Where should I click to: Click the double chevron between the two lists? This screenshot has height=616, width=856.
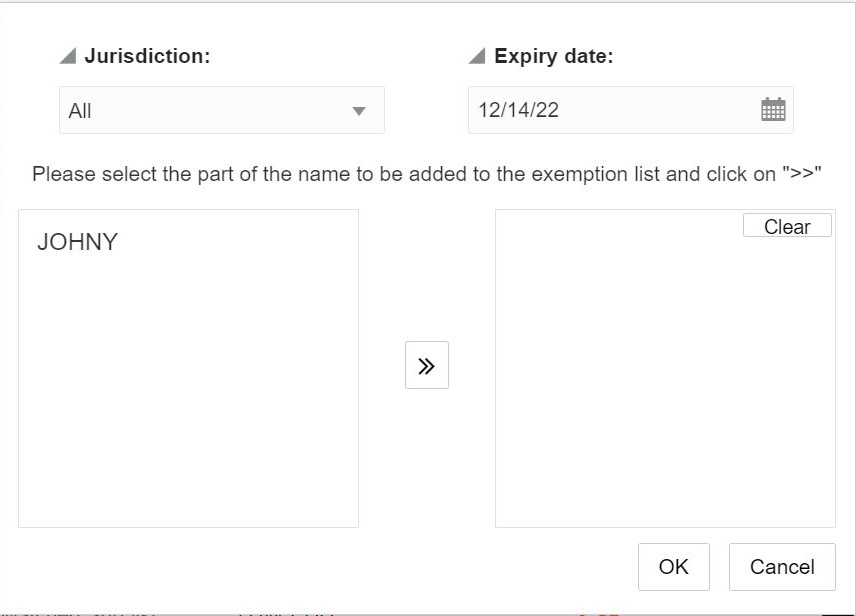tap(427, 365)
